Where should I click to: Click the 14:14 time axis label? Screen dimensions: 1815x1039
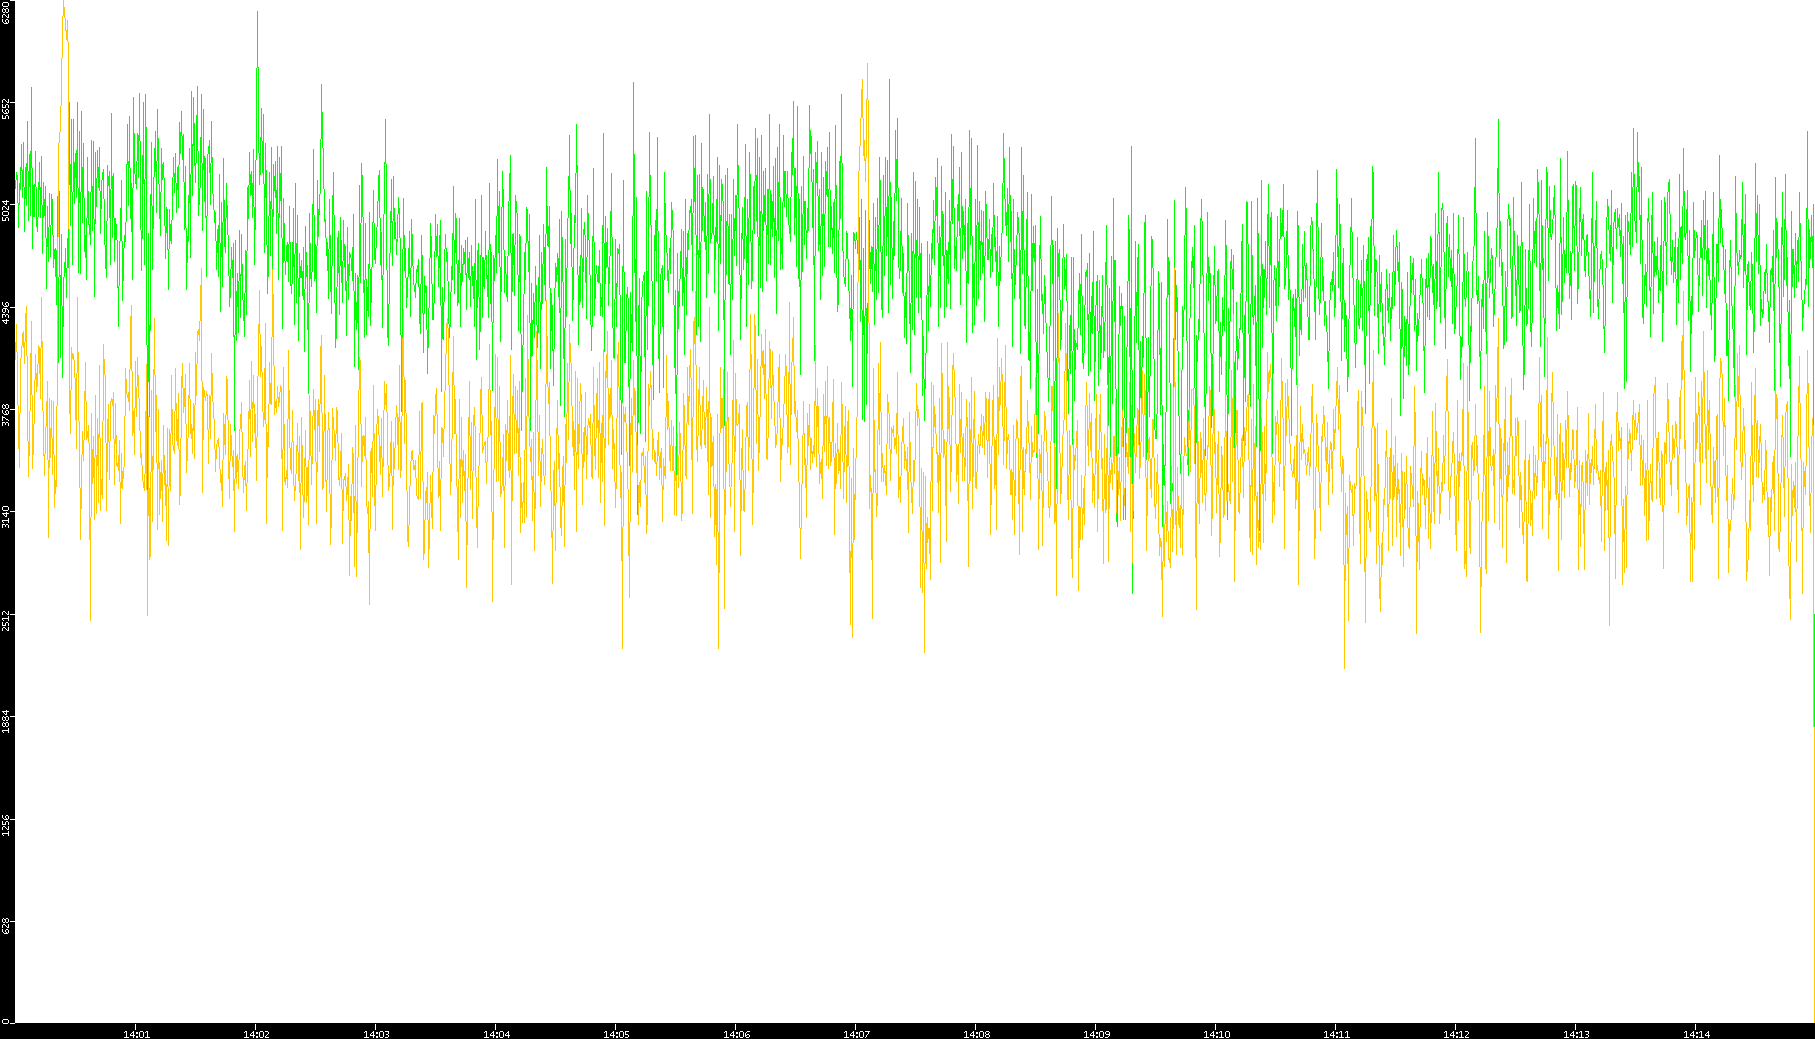(1696, 1034)
